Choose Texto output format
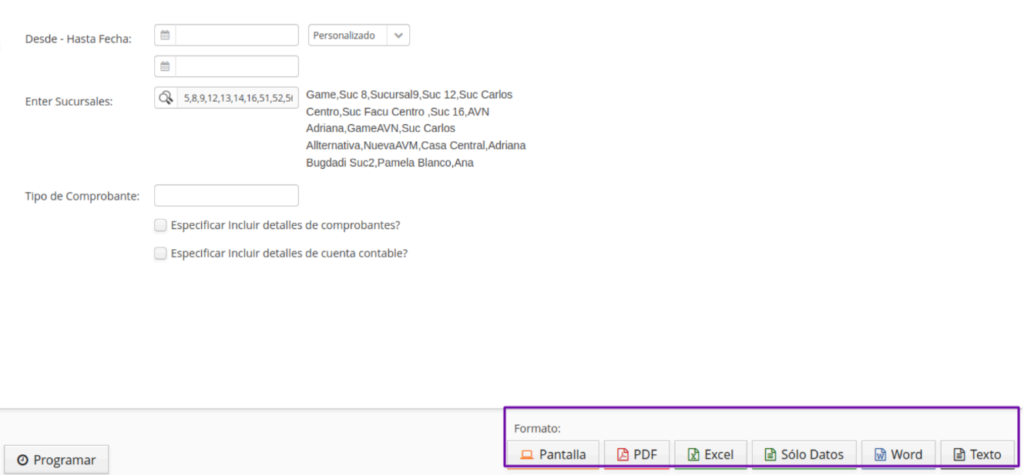 coord(977,454)
